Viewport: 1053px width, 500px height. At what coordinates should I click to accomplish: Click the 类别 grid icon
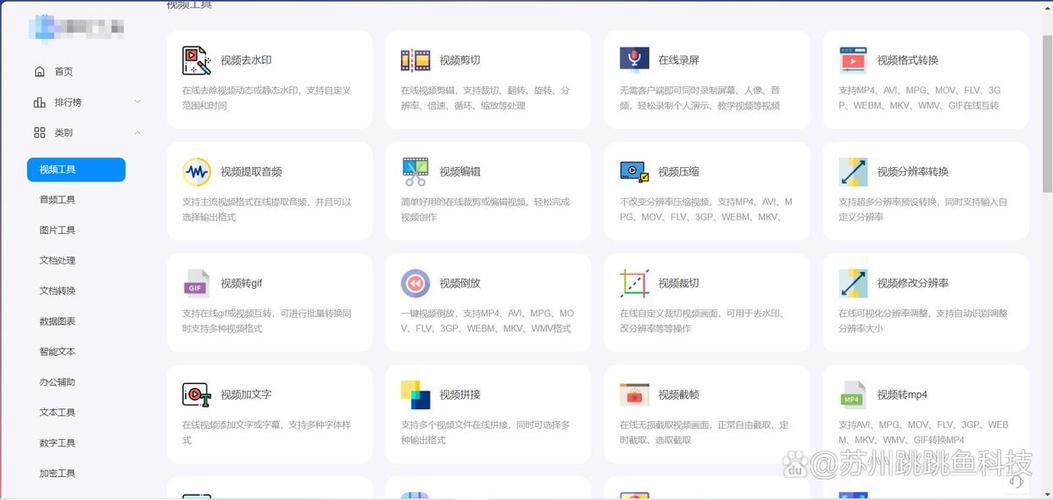tap(40, 133)
